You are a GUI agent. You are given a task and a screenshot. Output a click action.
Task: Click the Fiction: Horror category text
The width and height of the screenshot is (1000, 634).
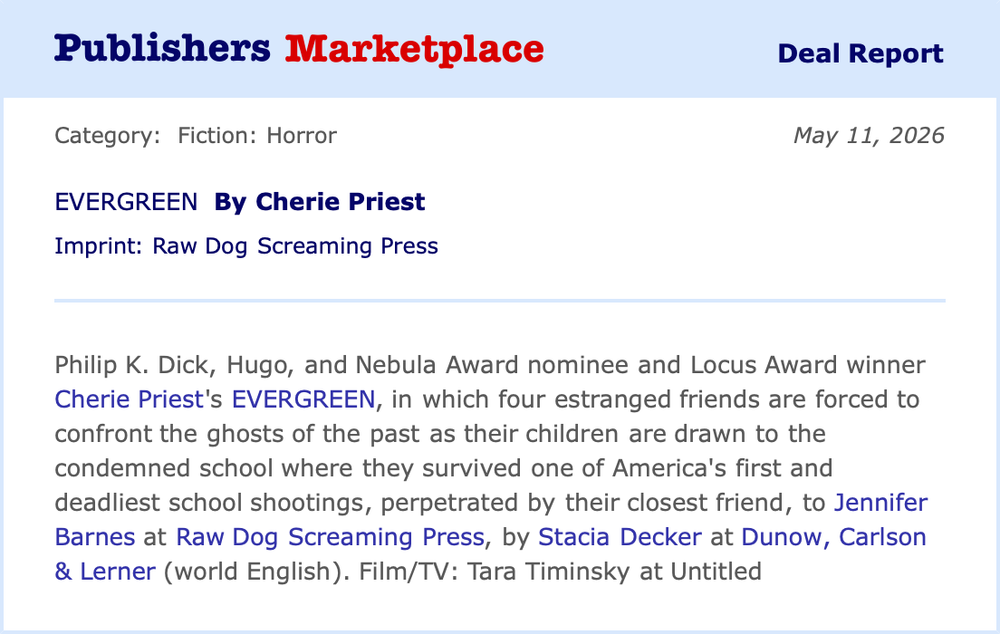(x=257, y=135)
